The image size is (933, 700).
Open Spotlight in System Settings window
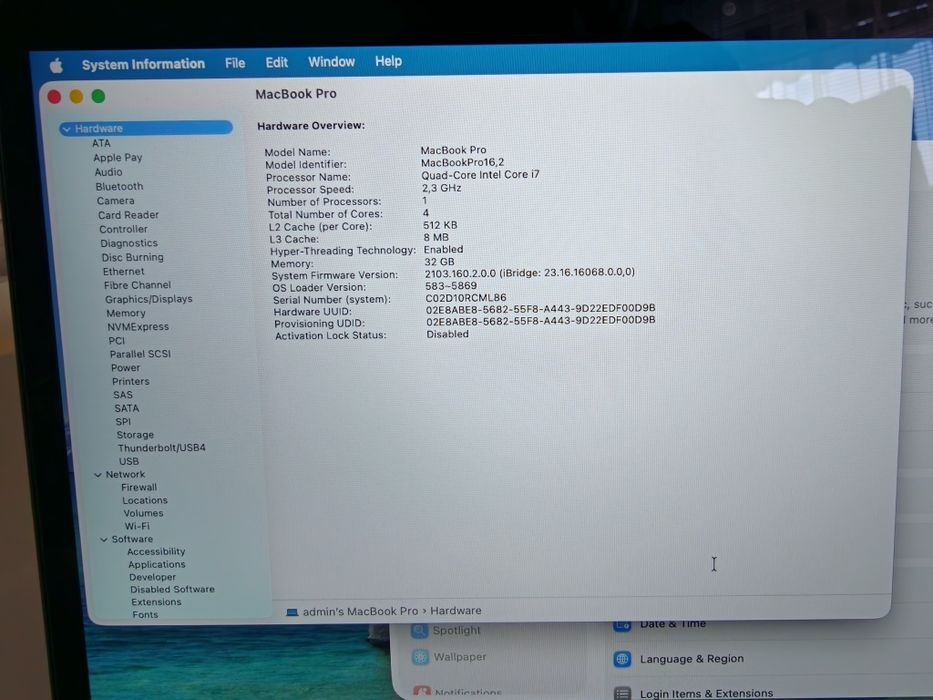(445, 630)
